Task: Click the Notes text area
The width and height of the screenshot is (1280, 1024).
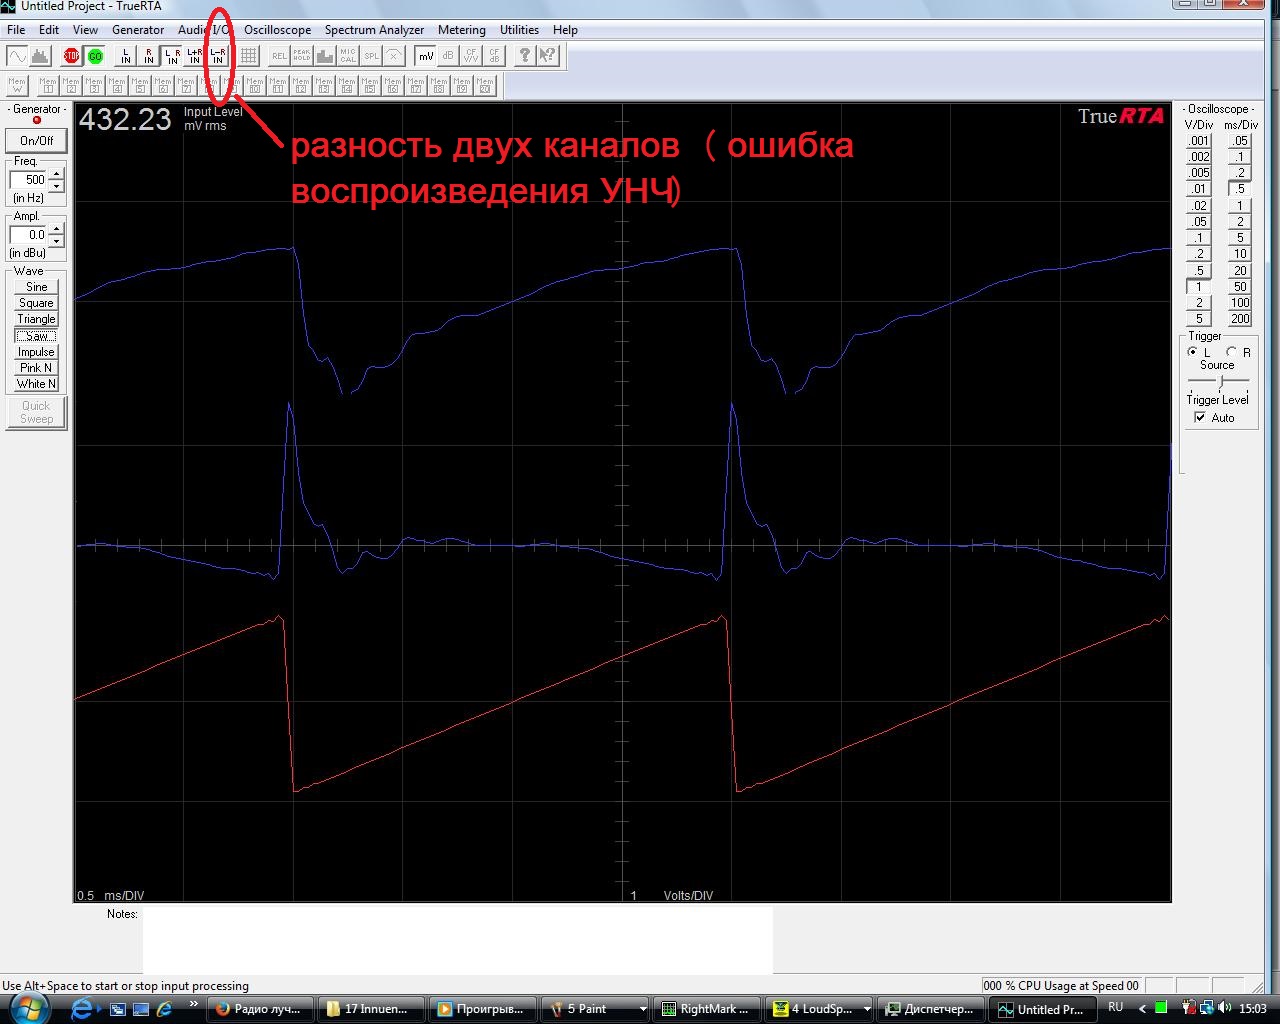Action: click(x=457, y=940)
